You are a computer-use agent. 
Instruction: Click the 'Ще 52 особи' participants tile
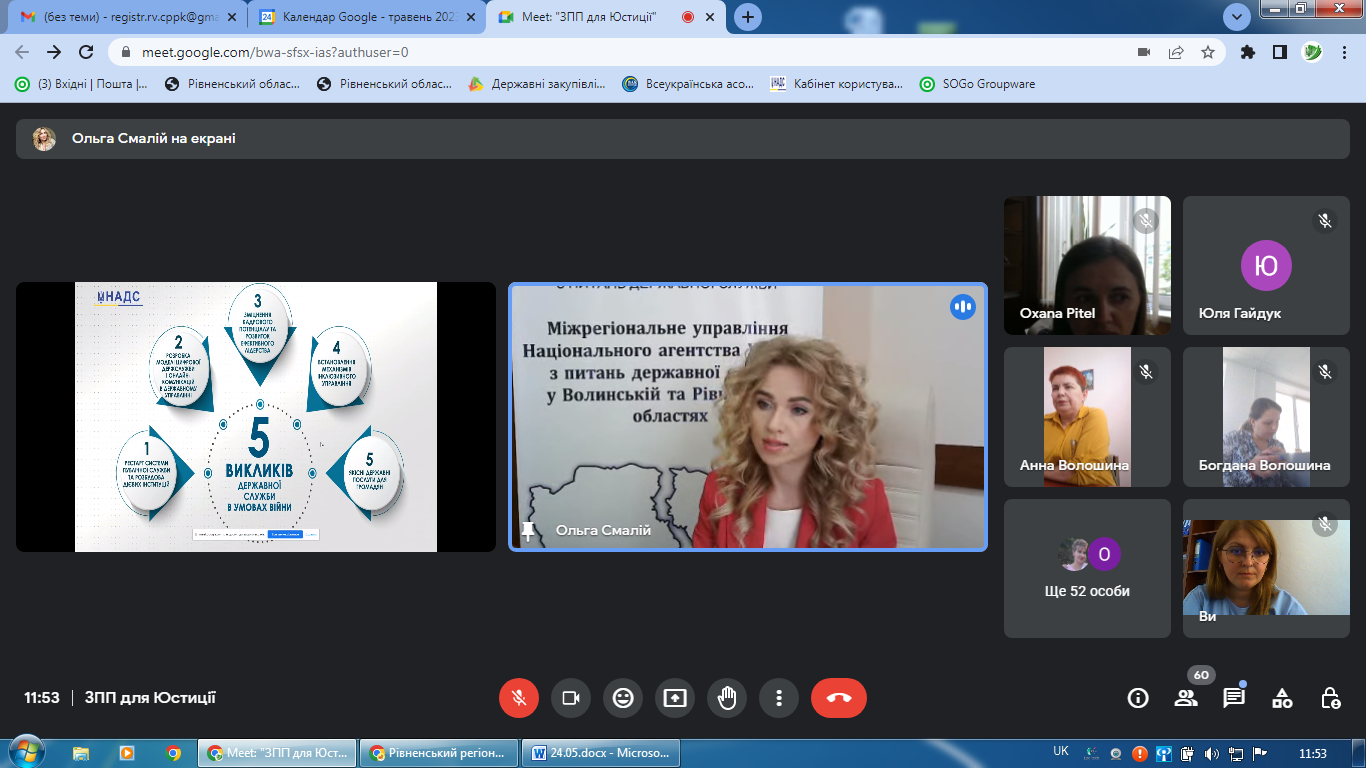tap(1087, 568)
